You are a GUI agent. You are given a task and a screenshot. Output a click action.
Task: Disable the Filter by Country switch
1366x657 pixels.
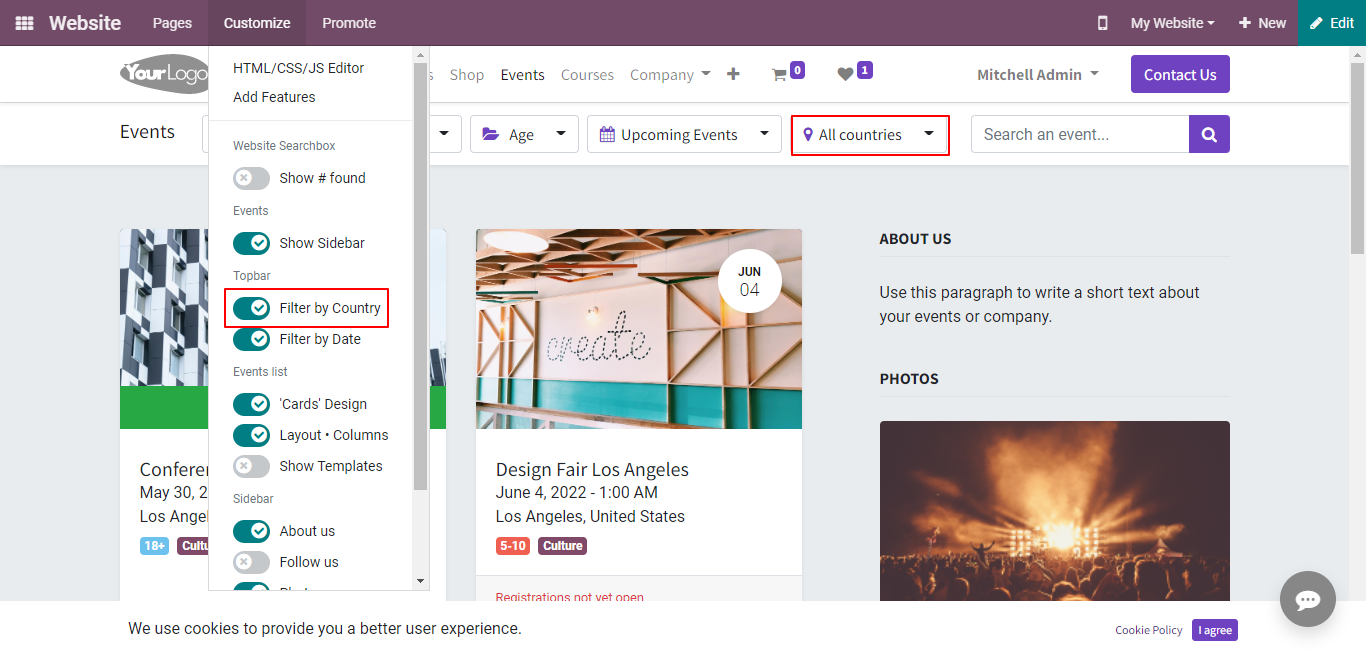(x=251, y=308)
